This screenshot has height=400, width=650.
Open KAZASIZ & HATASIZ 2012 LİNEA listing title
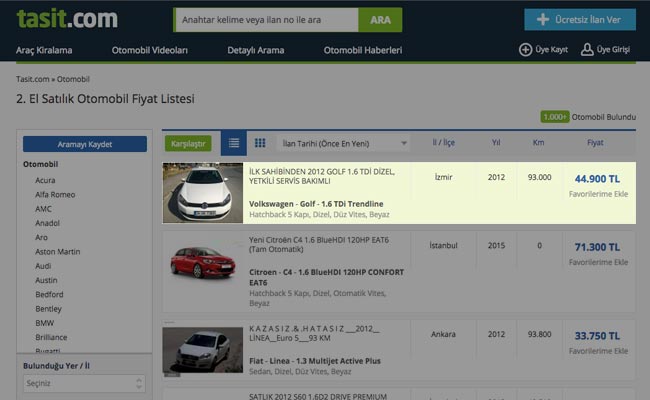coord(314,333)
